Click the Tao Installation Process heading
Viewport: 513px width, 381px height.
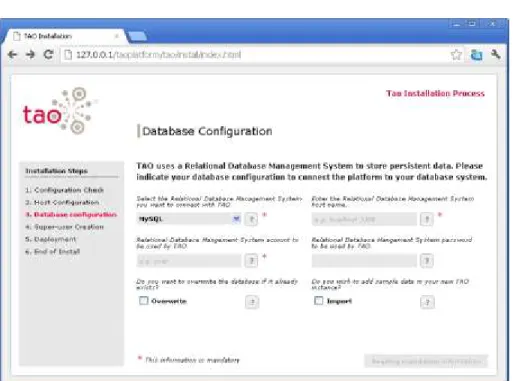coord(435,94)
